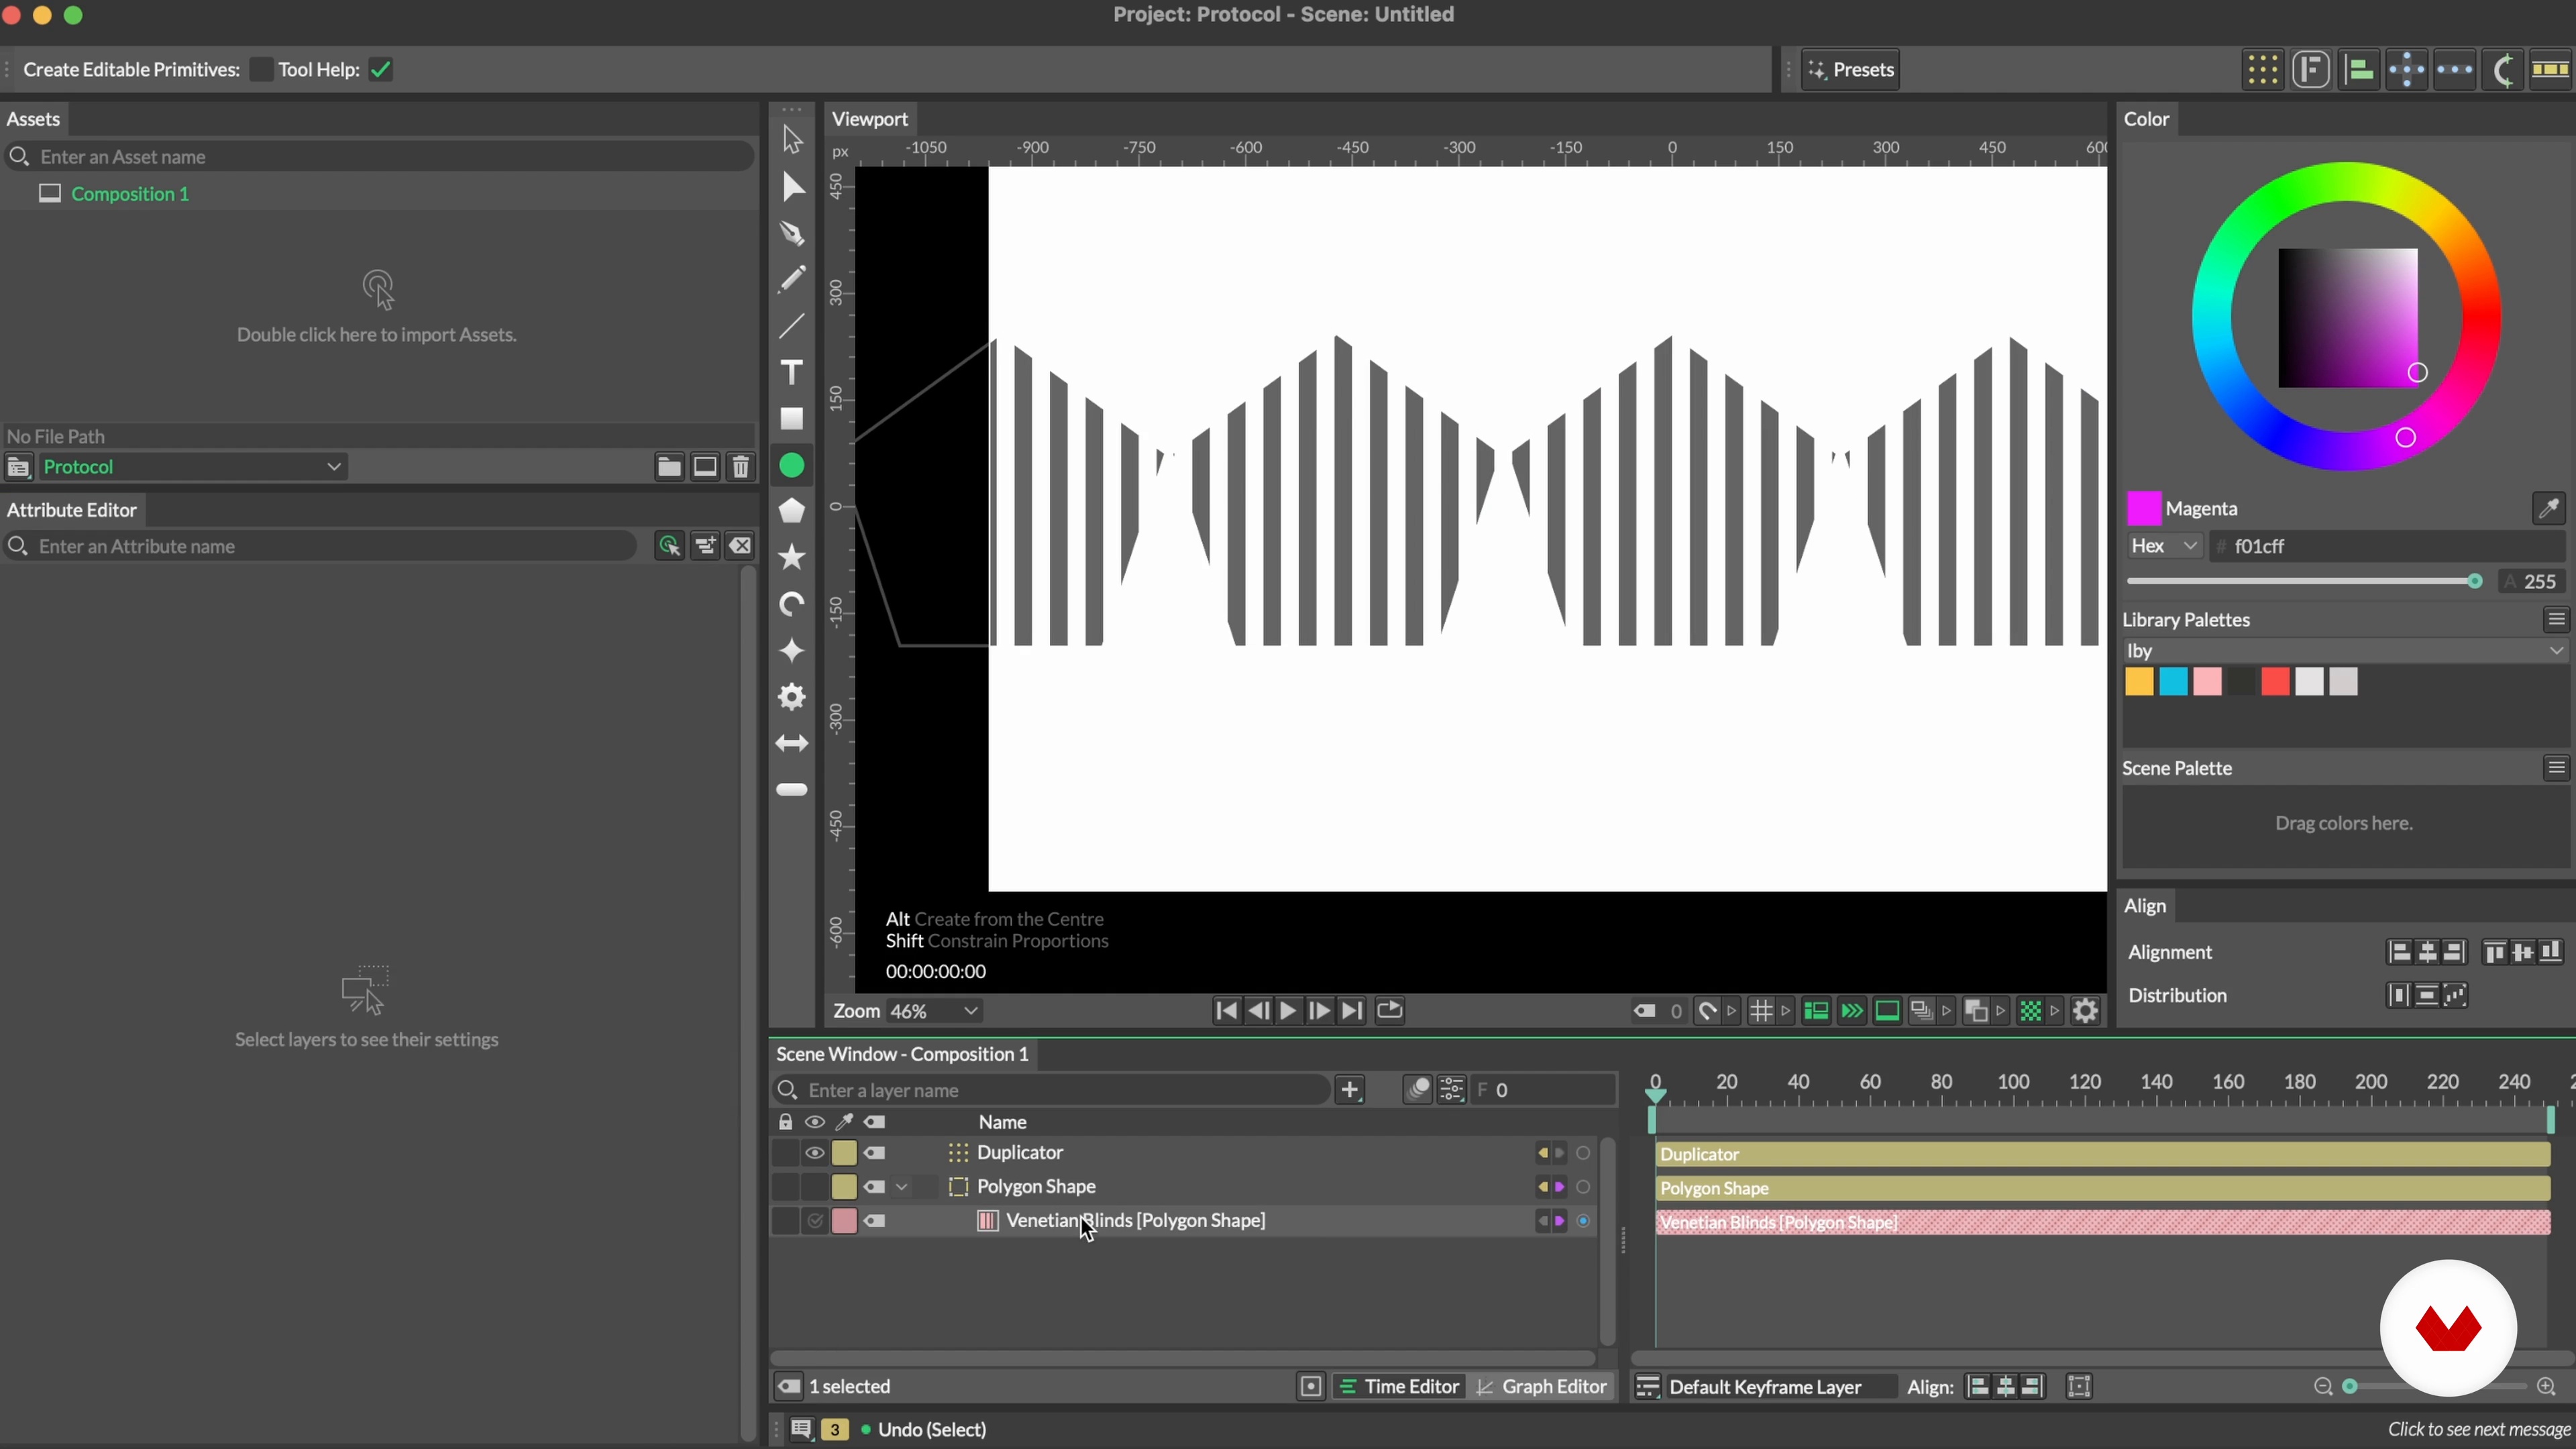
Task: Select the Cog shape tool
Action: pyautogui.click(x=792, y=697)
